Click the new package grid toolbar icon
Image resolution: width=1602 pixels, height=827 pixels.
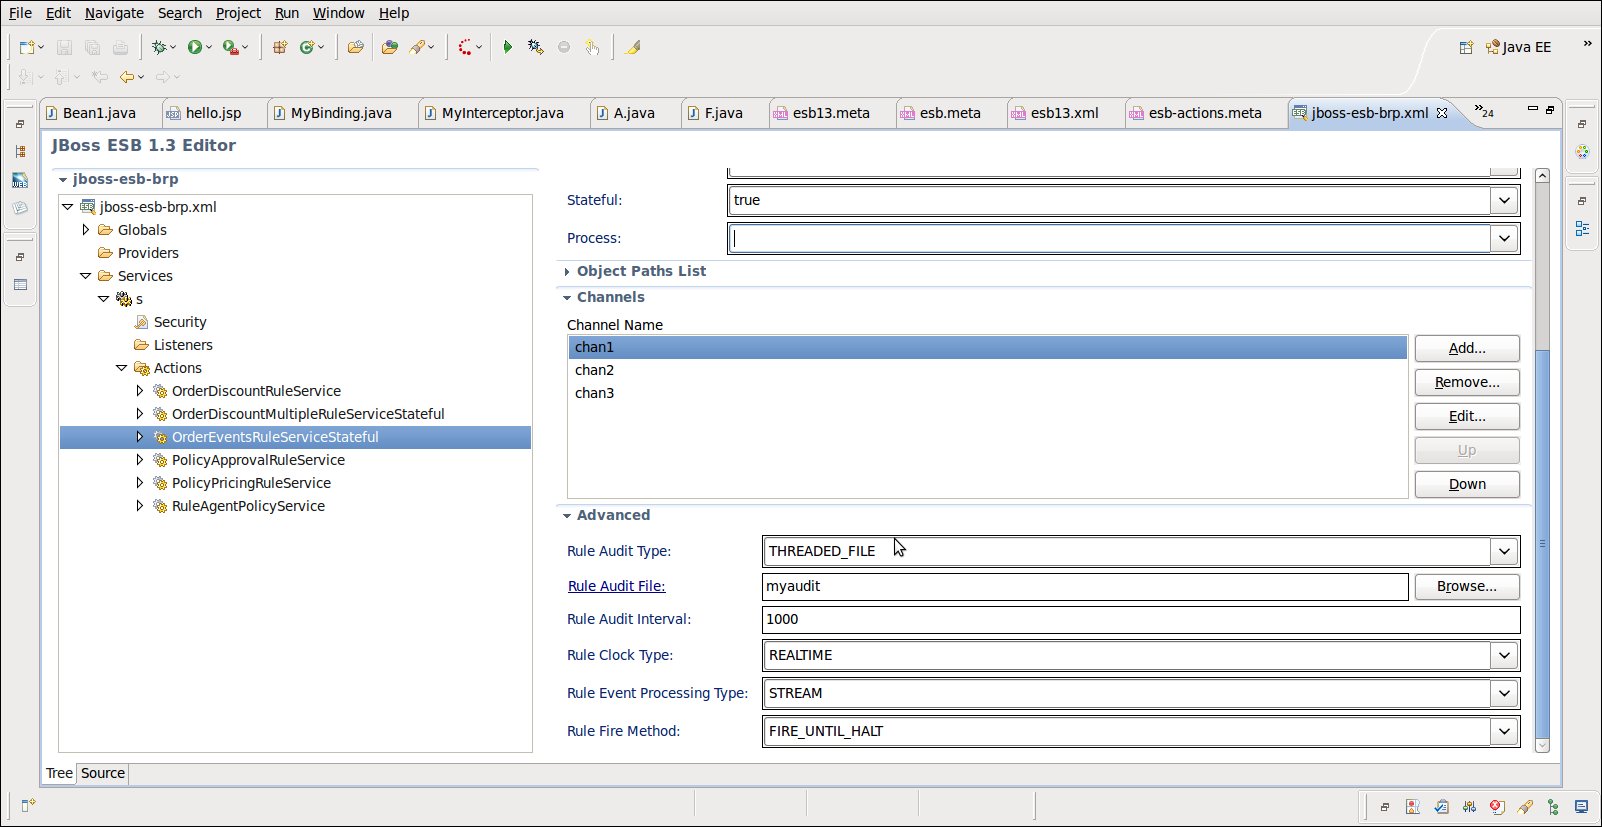pos(280,47)
